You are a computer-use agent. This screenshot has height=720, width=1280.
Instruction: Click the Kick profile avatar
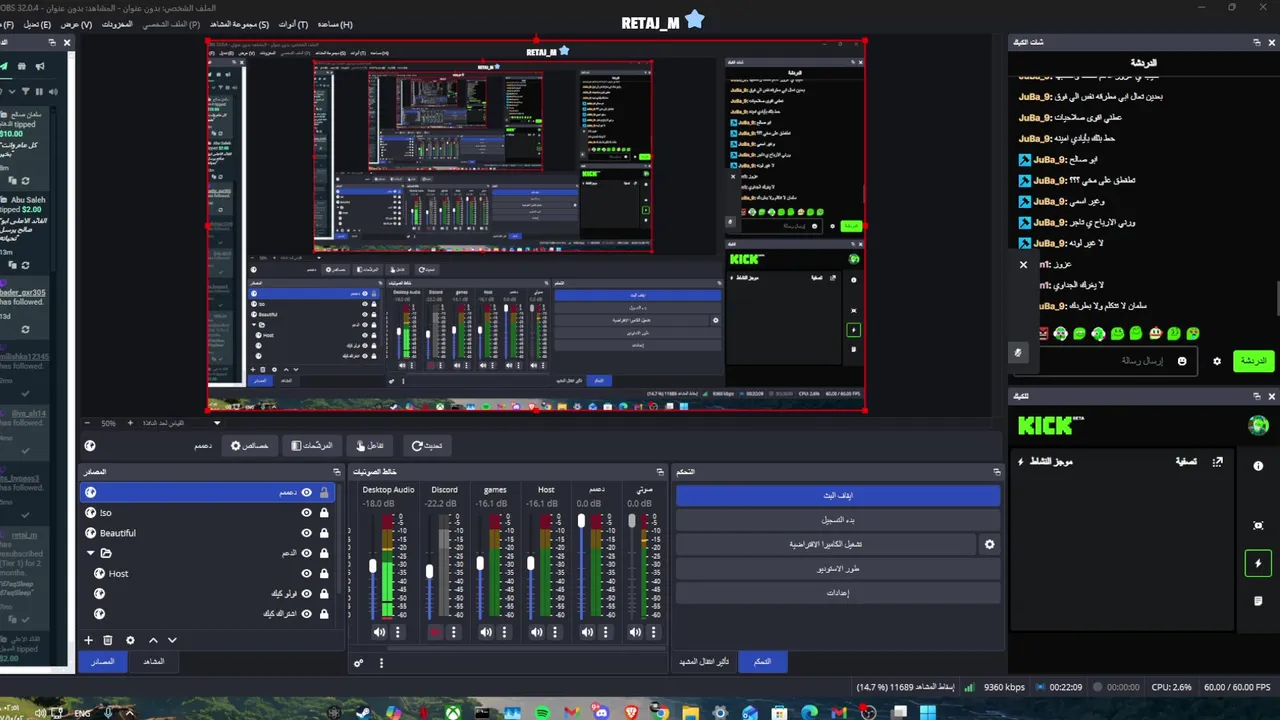pos(1258,426)
